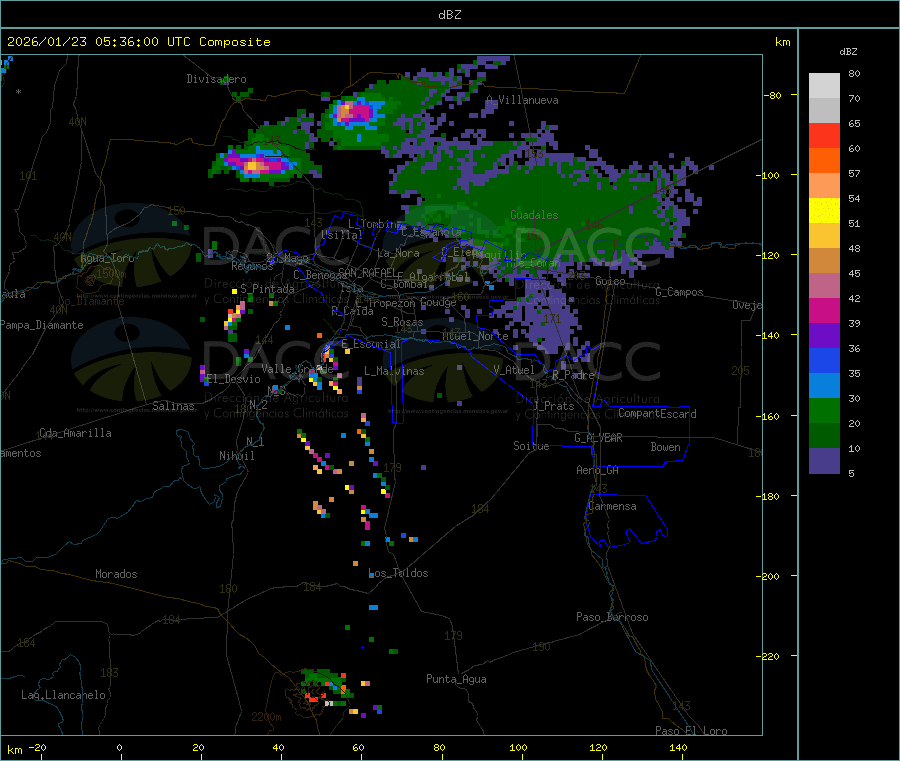900x761 pixels.
Task: Click the slate purple 5-10 dBZ swatch
Action: point(824,461)
